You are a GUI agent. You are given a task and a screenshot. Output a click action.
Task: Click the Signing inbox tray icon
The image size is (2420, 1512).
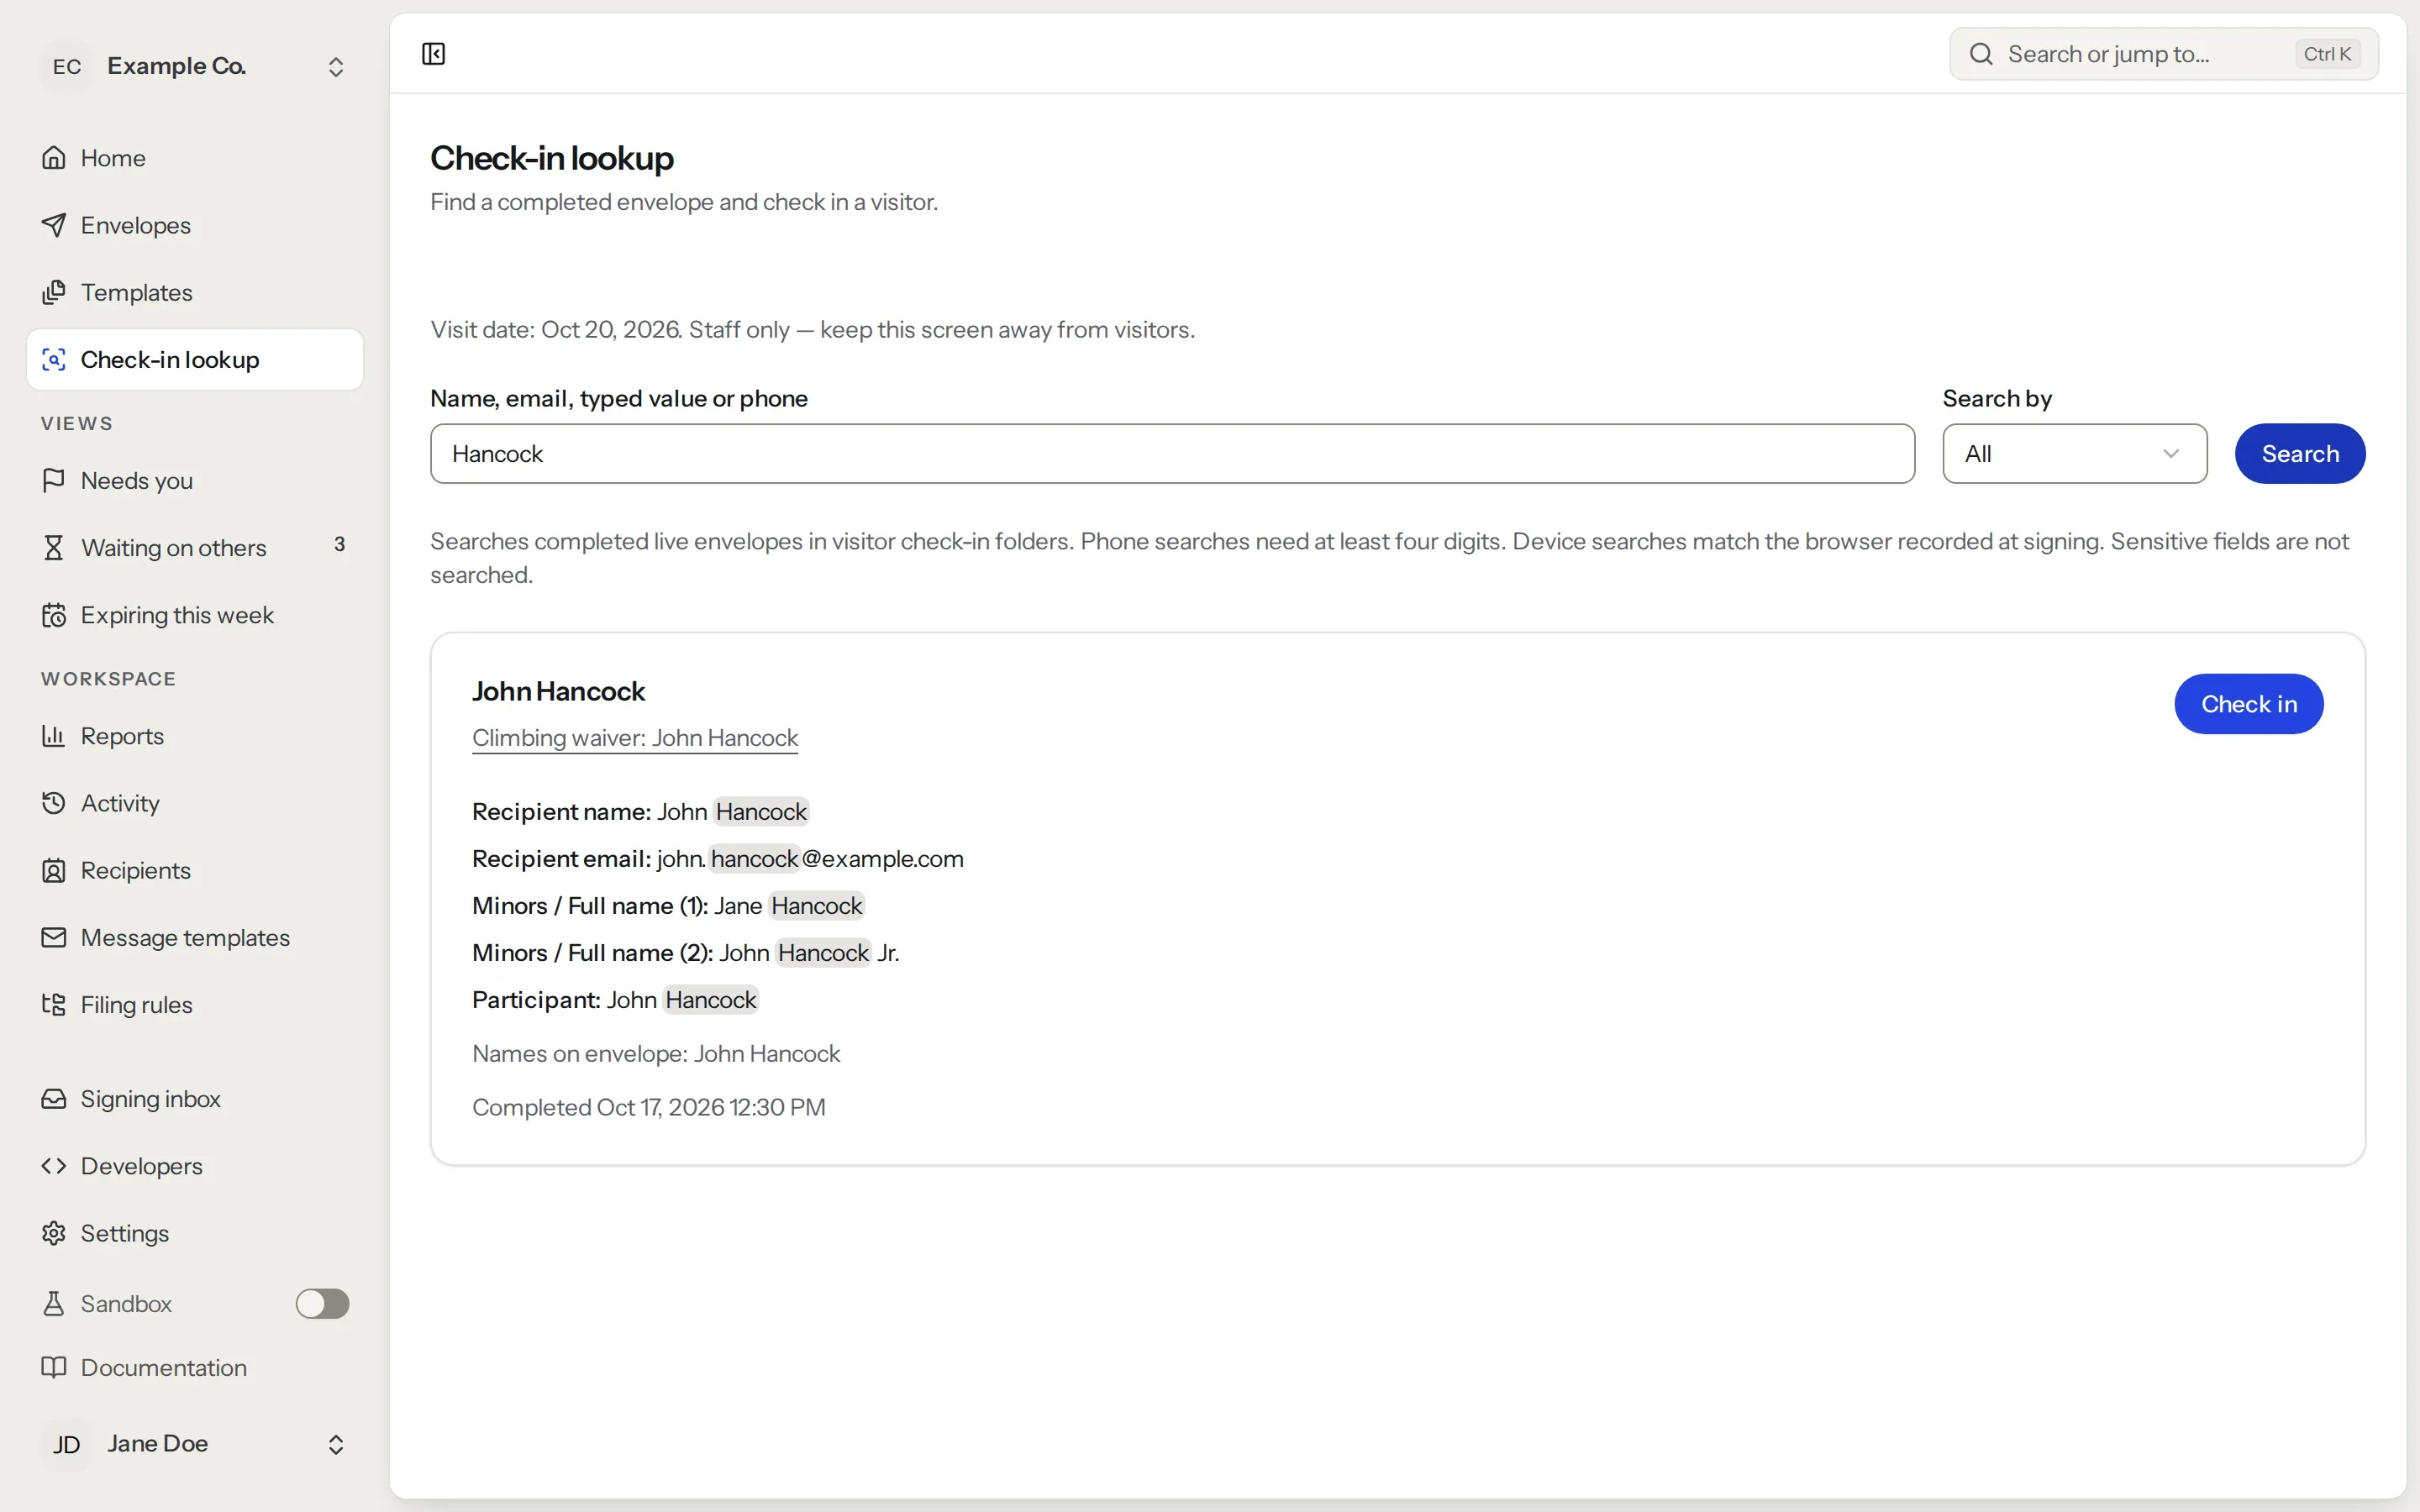(54, 1098)
